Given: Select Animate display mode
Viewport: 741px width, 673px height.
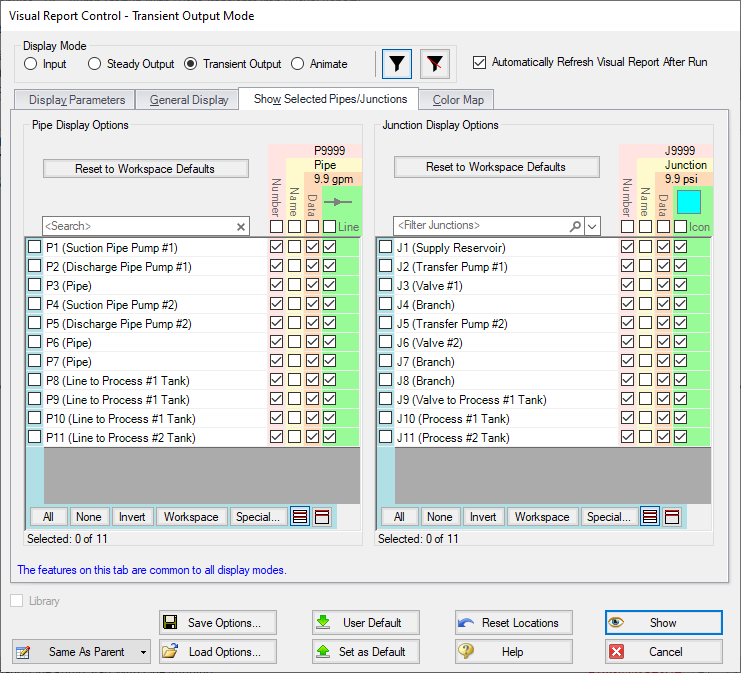Looking at the screenshot, I should coord(297,64).
